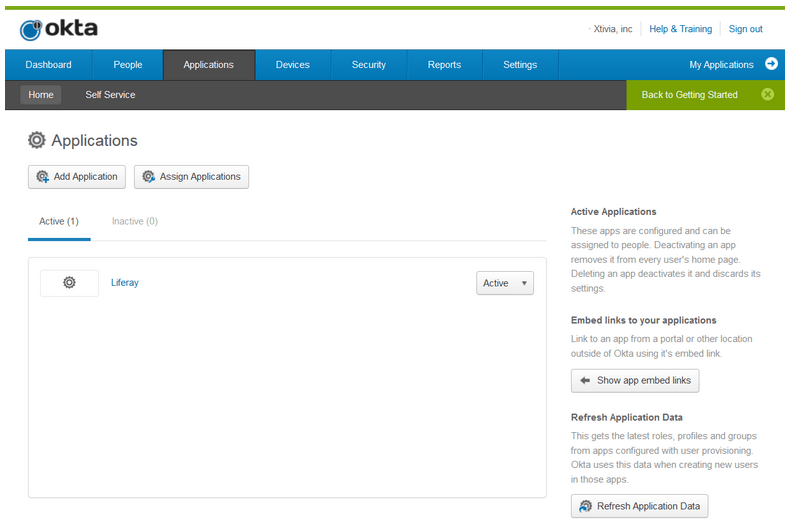Image resolution: width=787 pixels, height=528 pixels.
Task: Click the My Applications arrow icon
Action: 770,64
